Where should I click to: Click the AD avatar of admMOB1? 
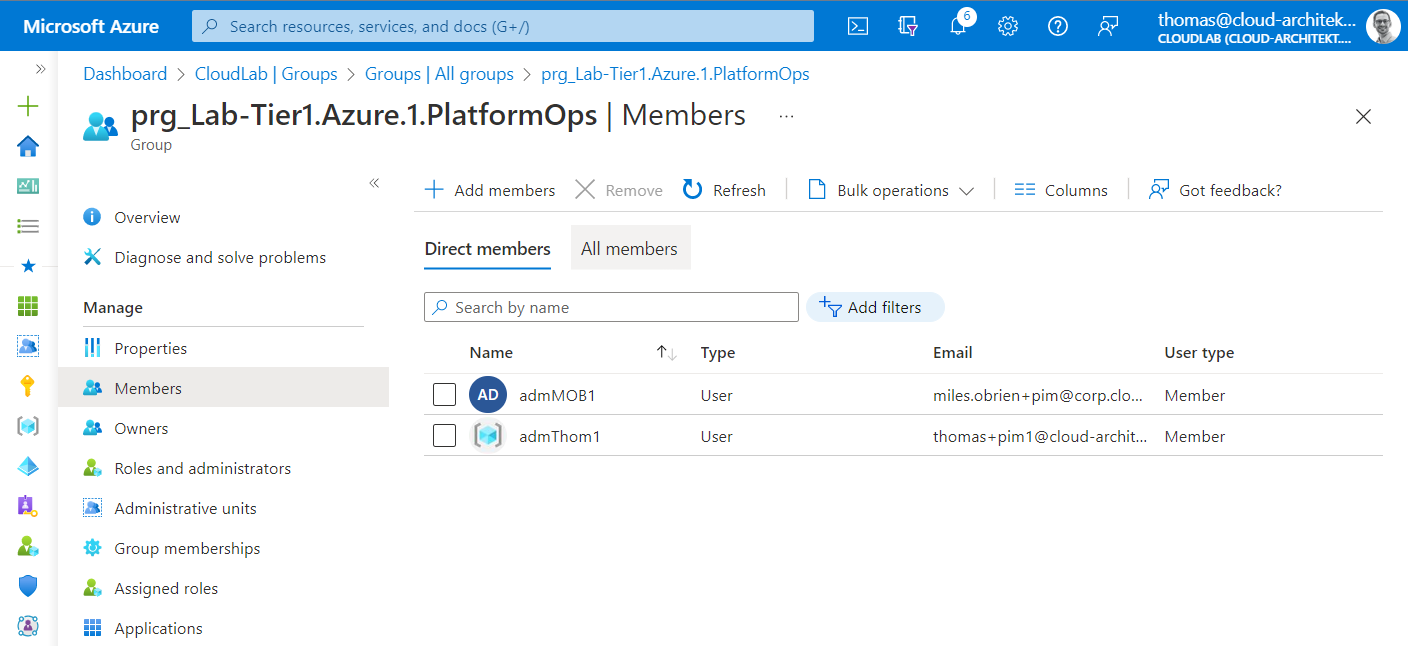[488, 395]
